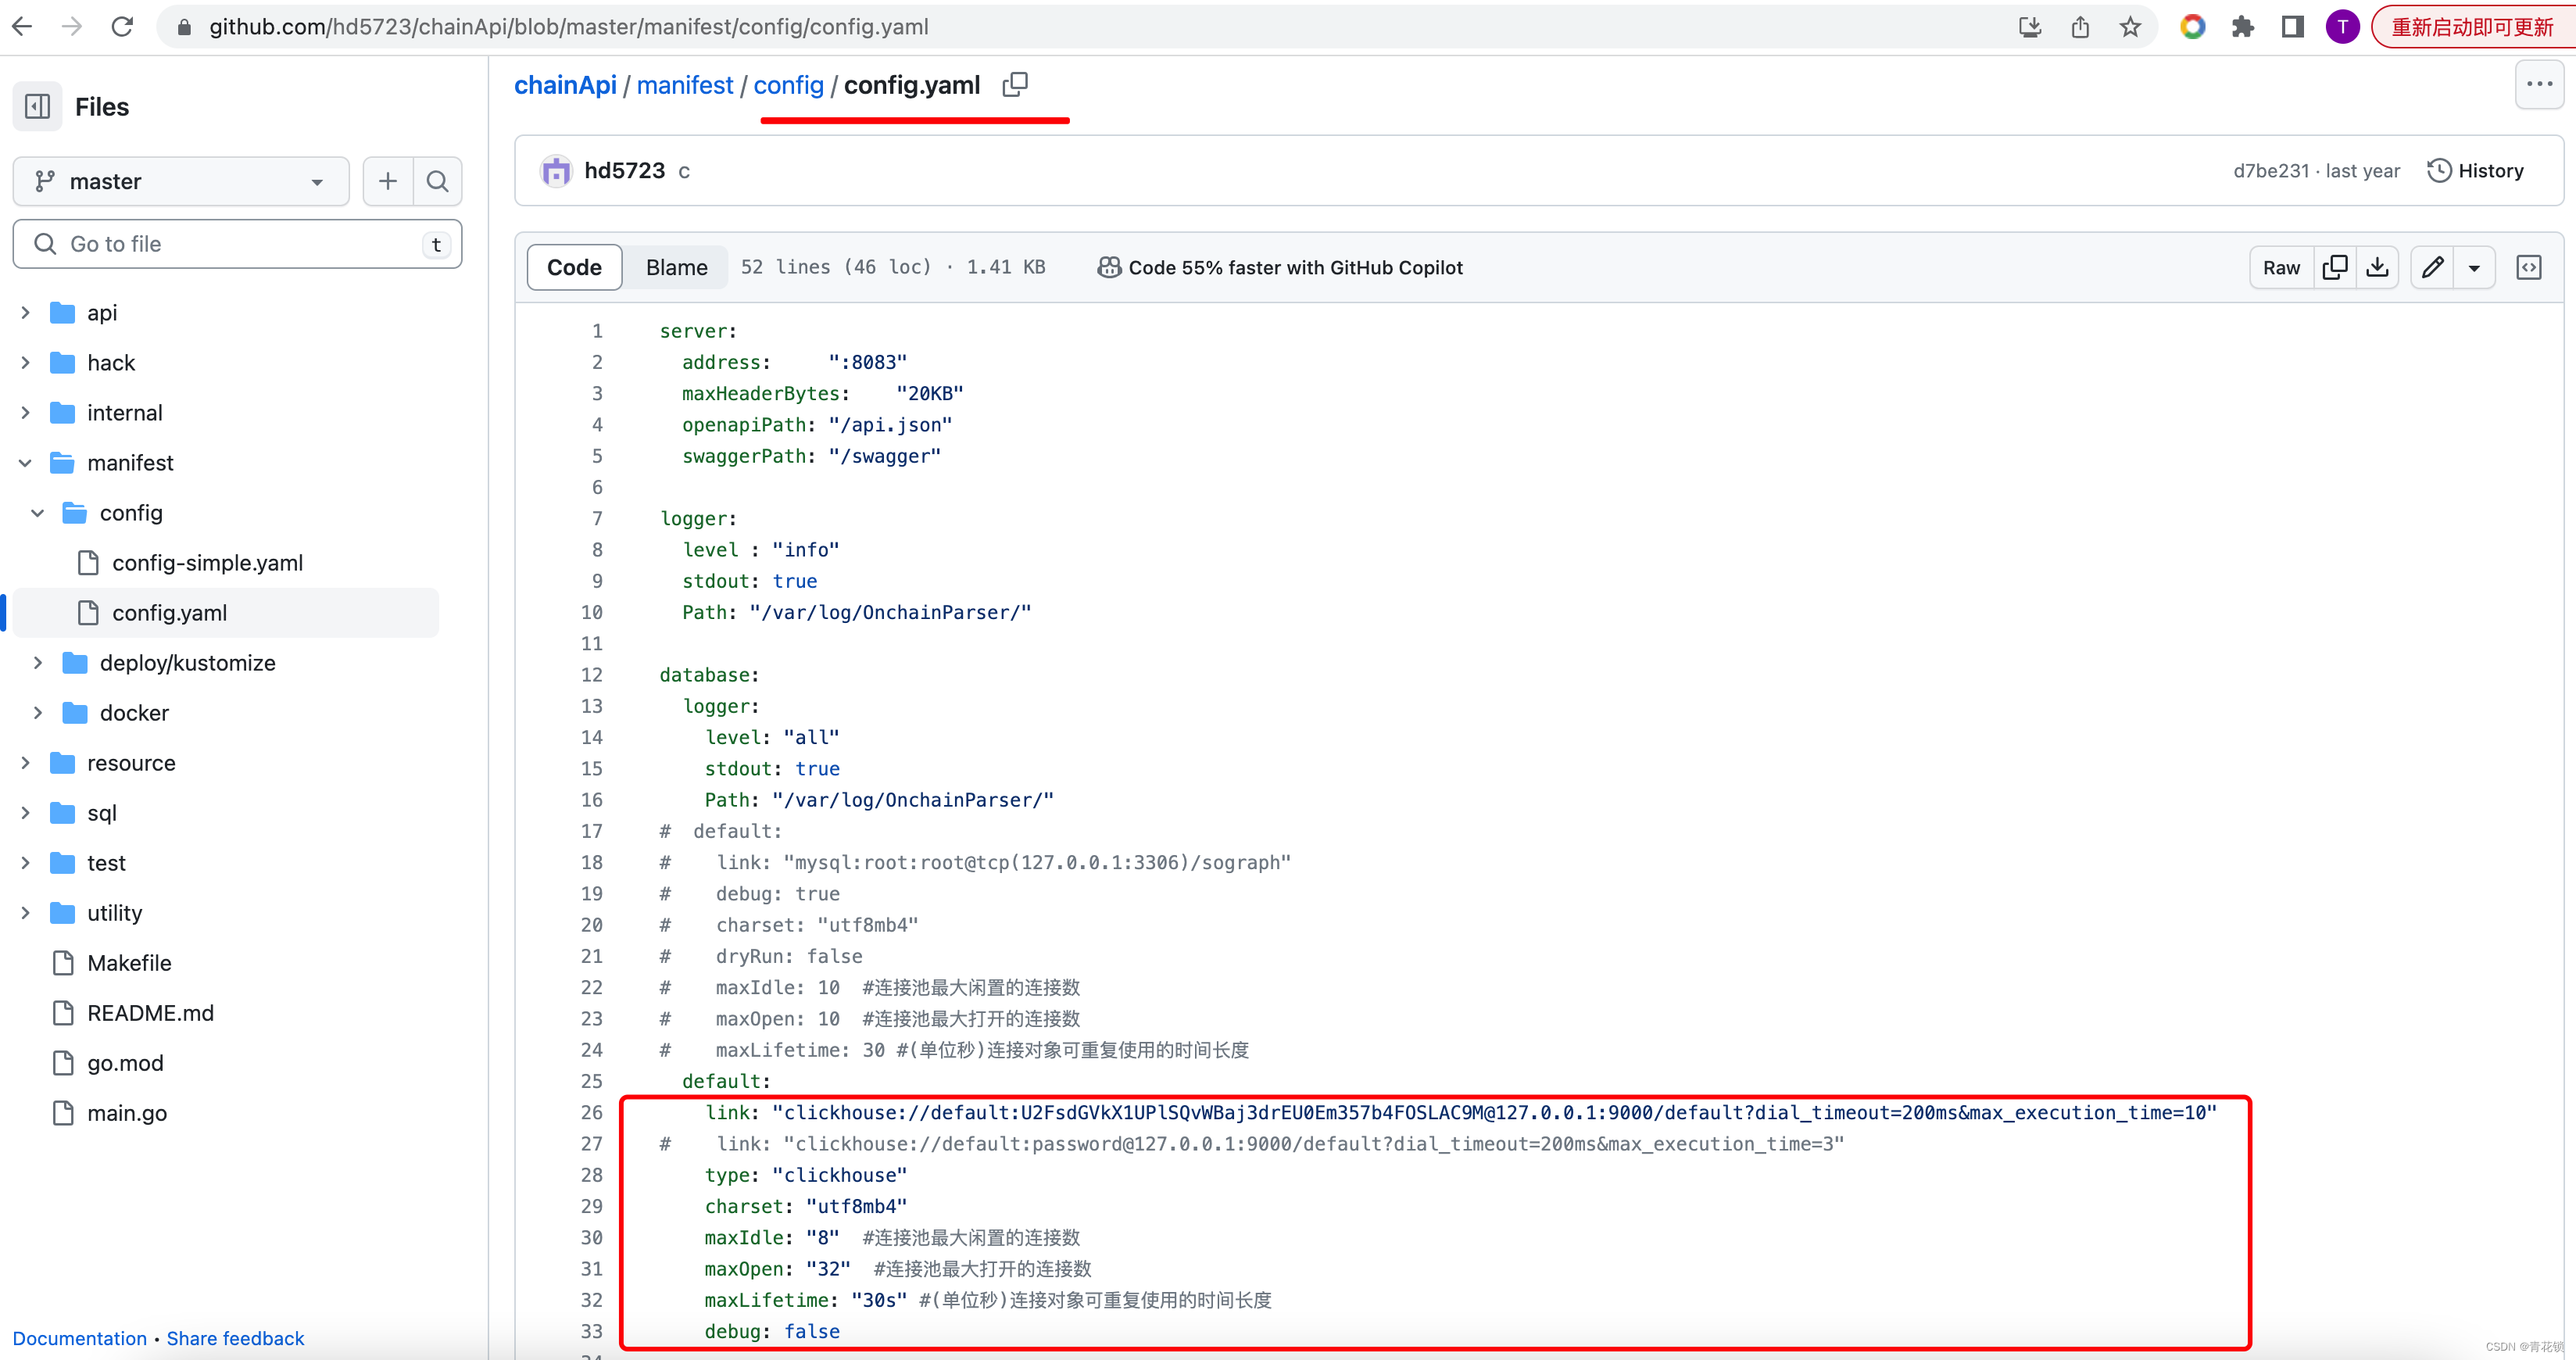The height and width of the screenshot is (1360, 2576).
Task: Switch to the Blame tab
Action: (676, 267)
